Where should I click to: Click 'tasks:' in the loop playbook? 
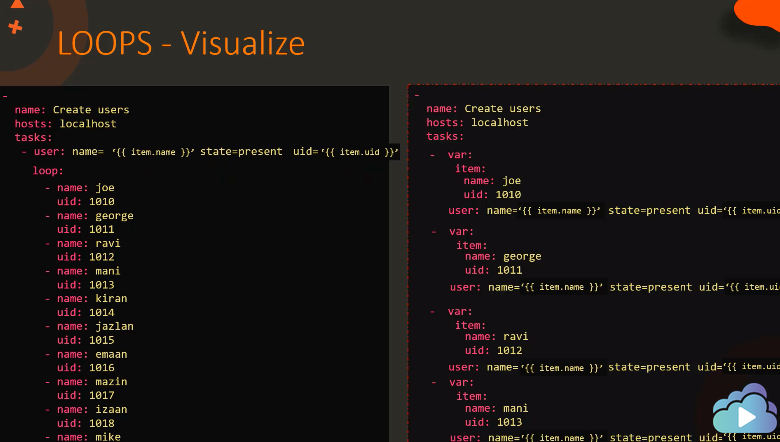(x=33, y=137)
